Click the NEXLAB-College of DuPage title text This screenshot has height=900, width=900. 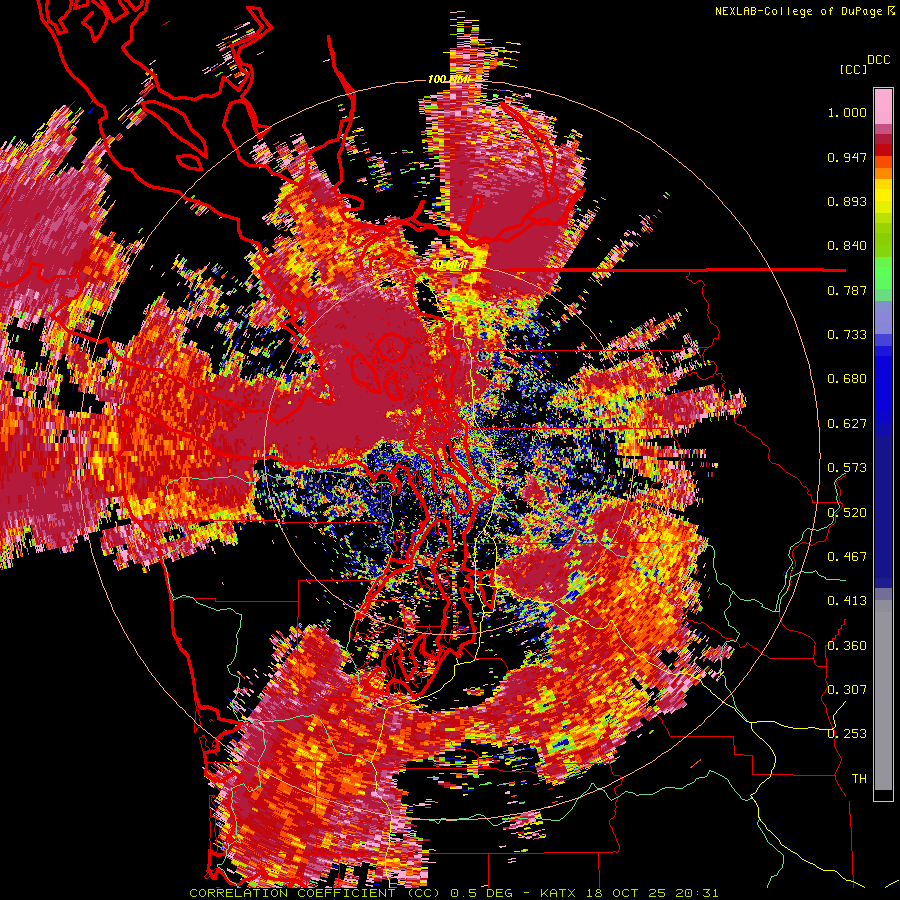tap(798, 11)
